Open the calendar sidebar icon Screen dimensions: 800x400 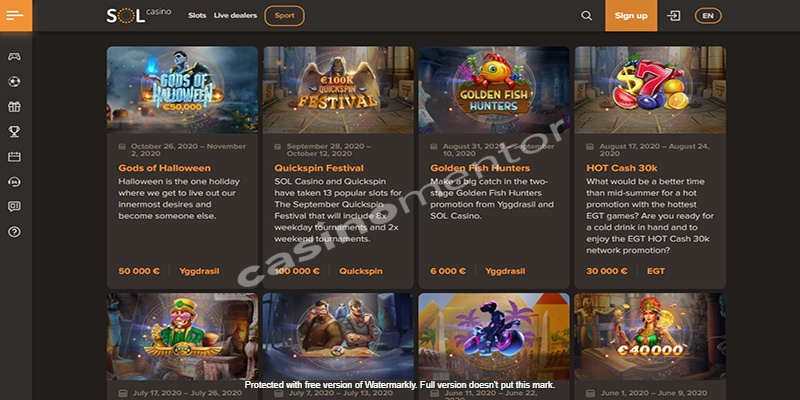[x=14, y=157]
